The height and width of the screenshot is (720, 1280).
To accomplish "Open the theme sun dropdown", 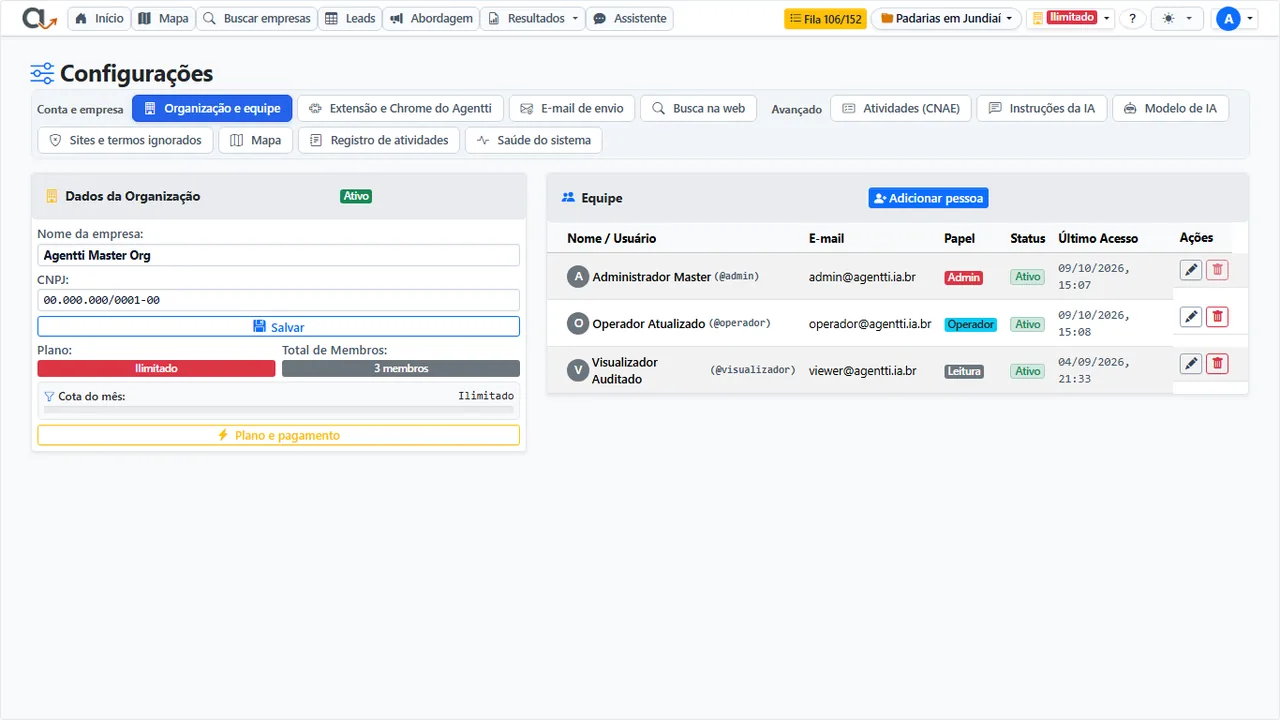I will pos(1177,19).
